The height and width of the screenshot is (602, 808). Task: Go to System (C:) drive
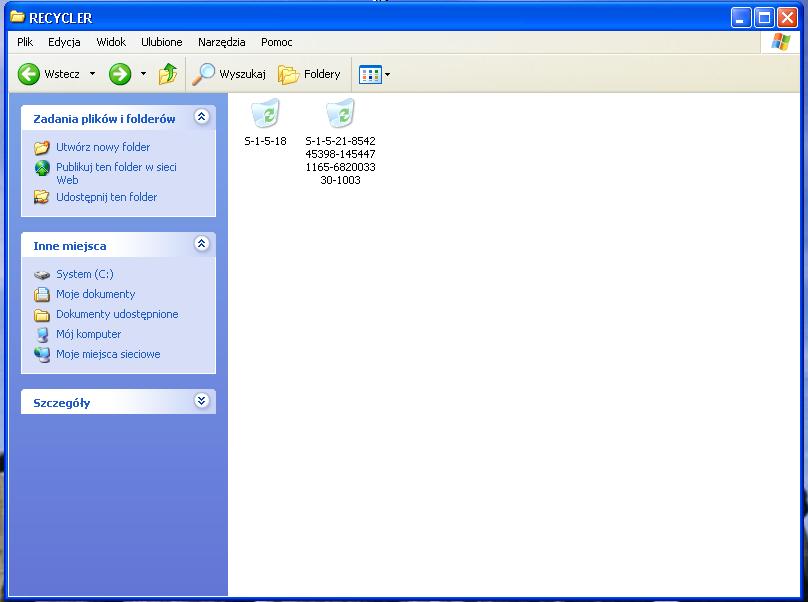pyautogui.click(x=85, y=274)
